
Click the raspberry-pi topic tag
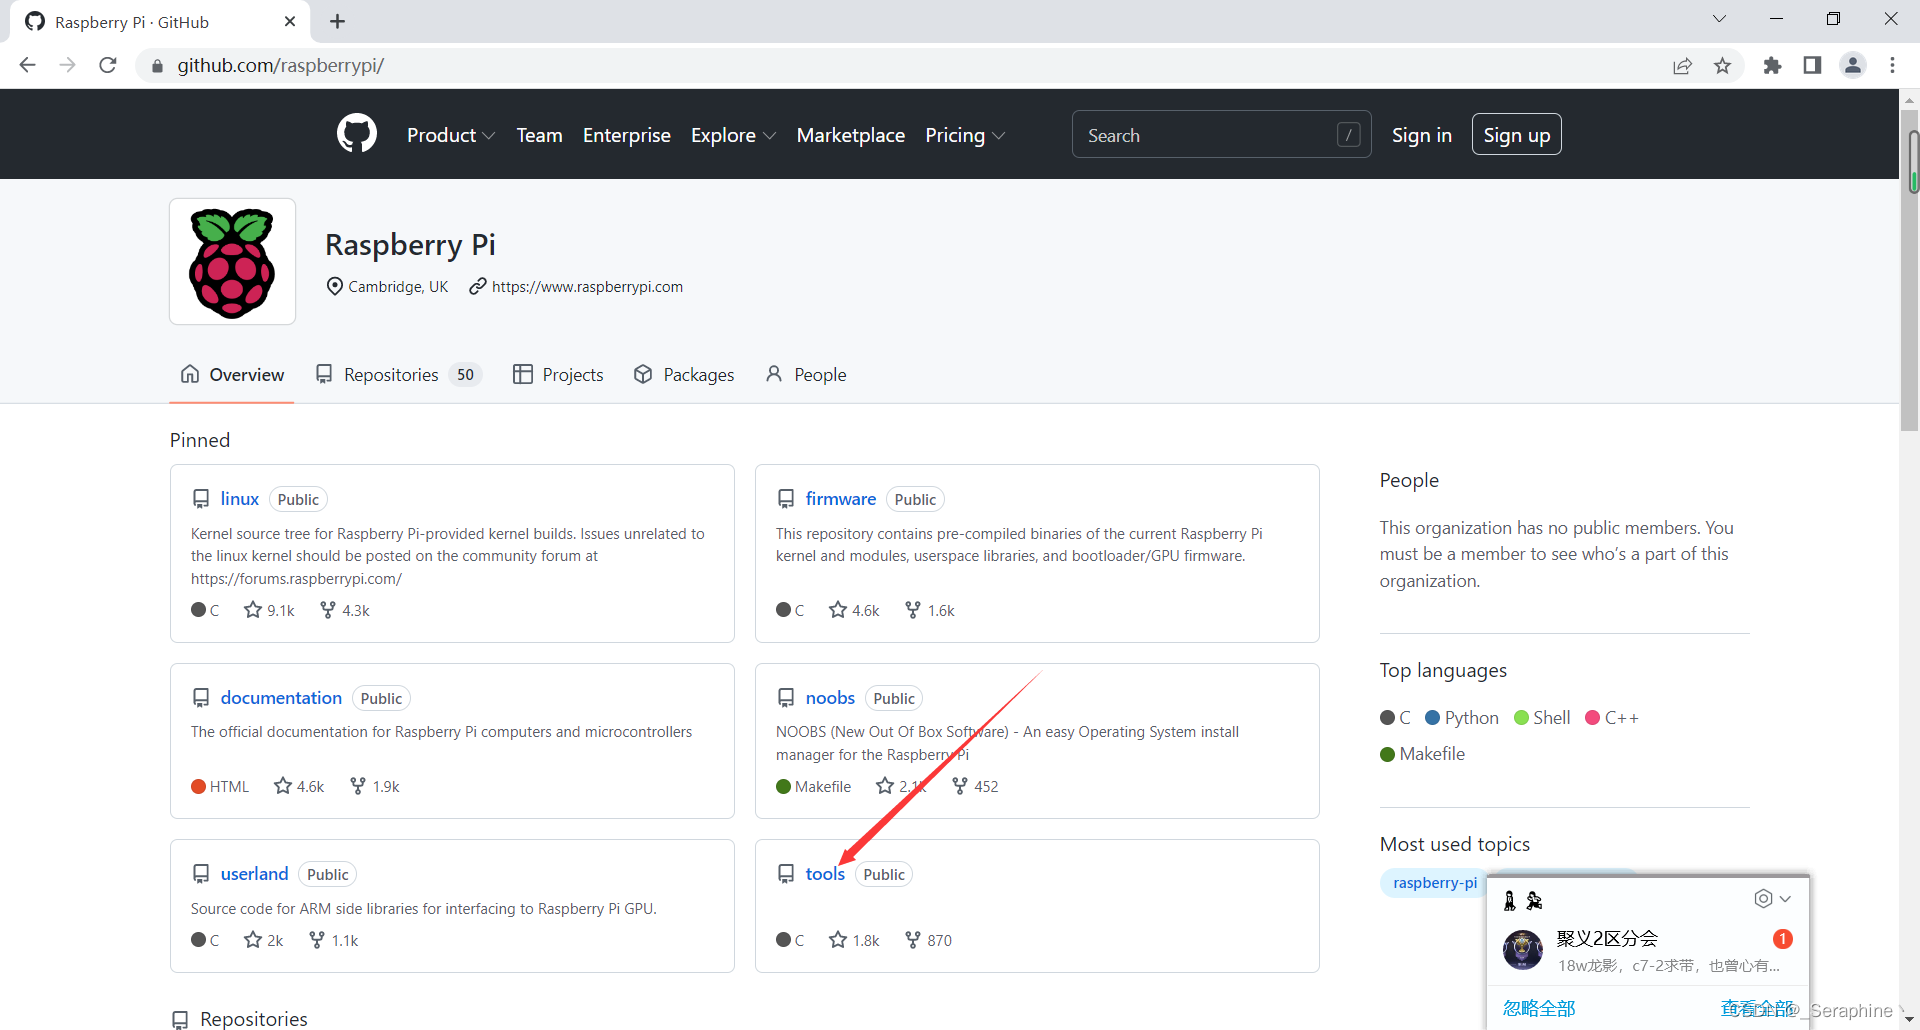(x=1434, y=882)
